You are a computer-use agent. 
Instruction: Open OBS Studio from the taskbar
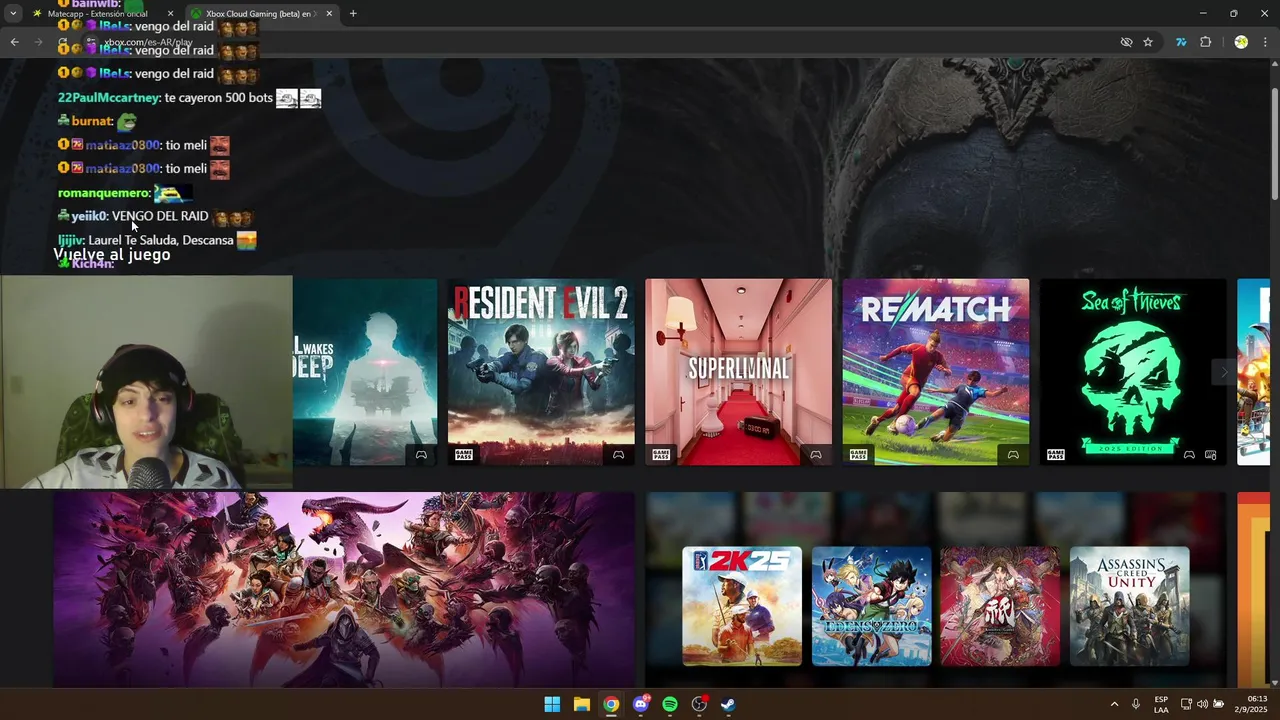click(x=699, y=704)
